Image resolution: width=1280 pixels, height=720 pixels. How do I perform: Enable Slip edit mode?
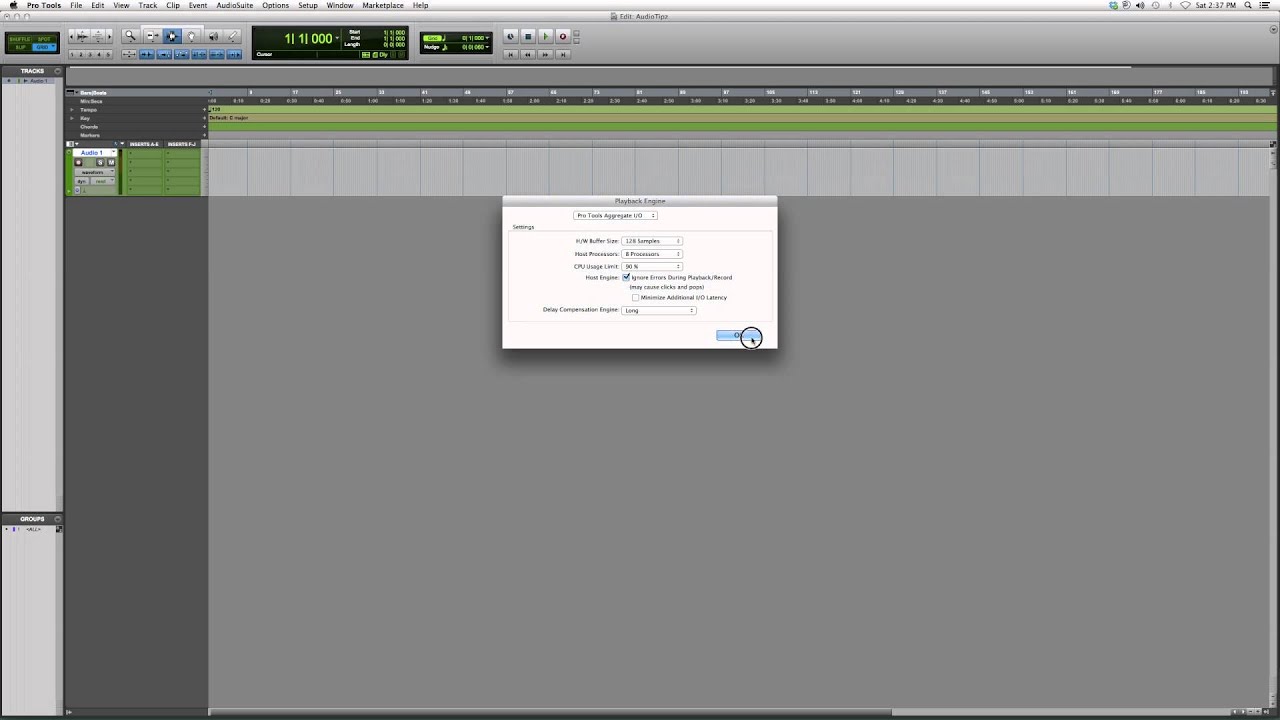coord(20,47)
